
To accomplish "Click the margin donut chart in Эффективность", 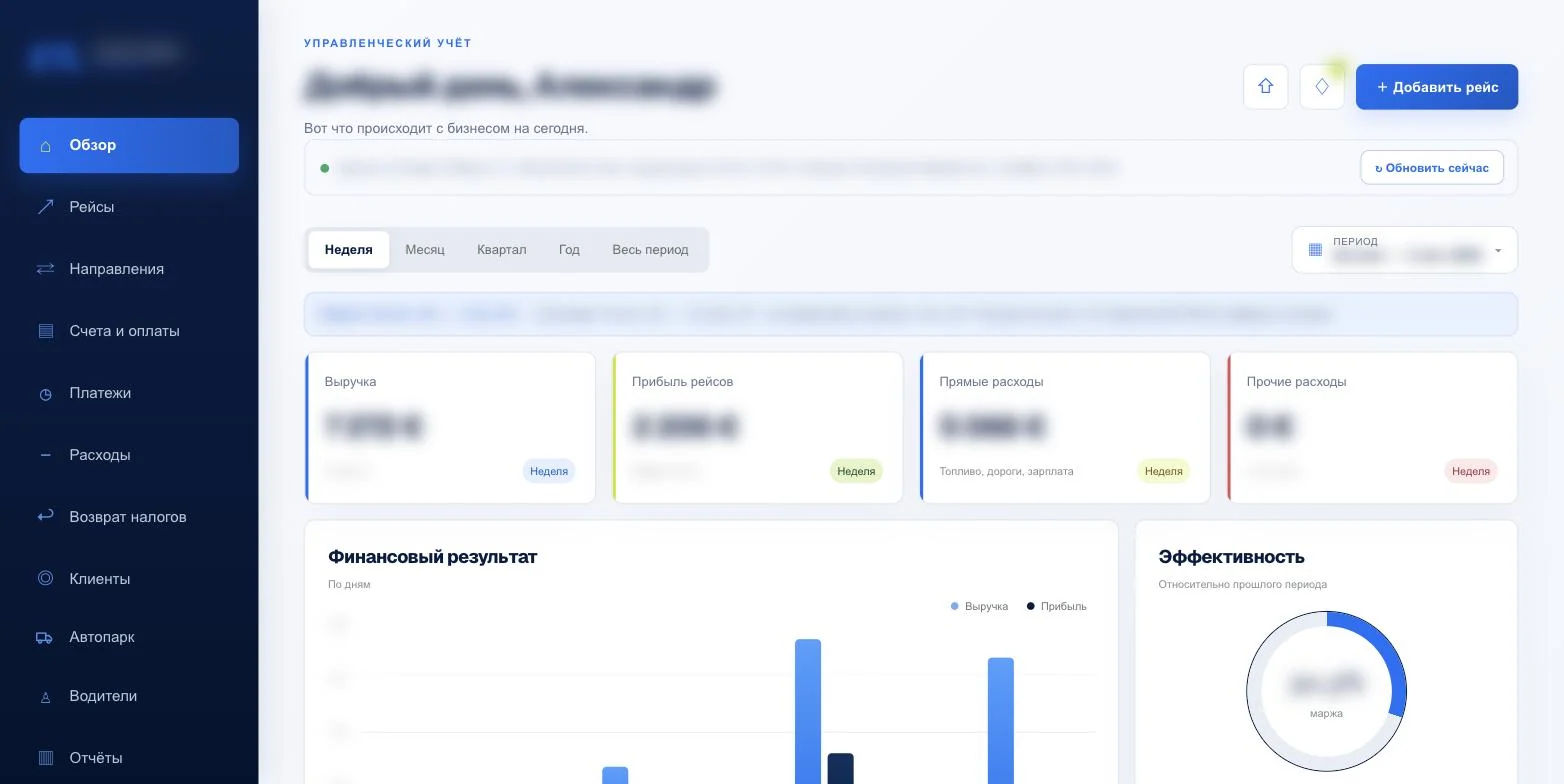I will (1326, 691).
